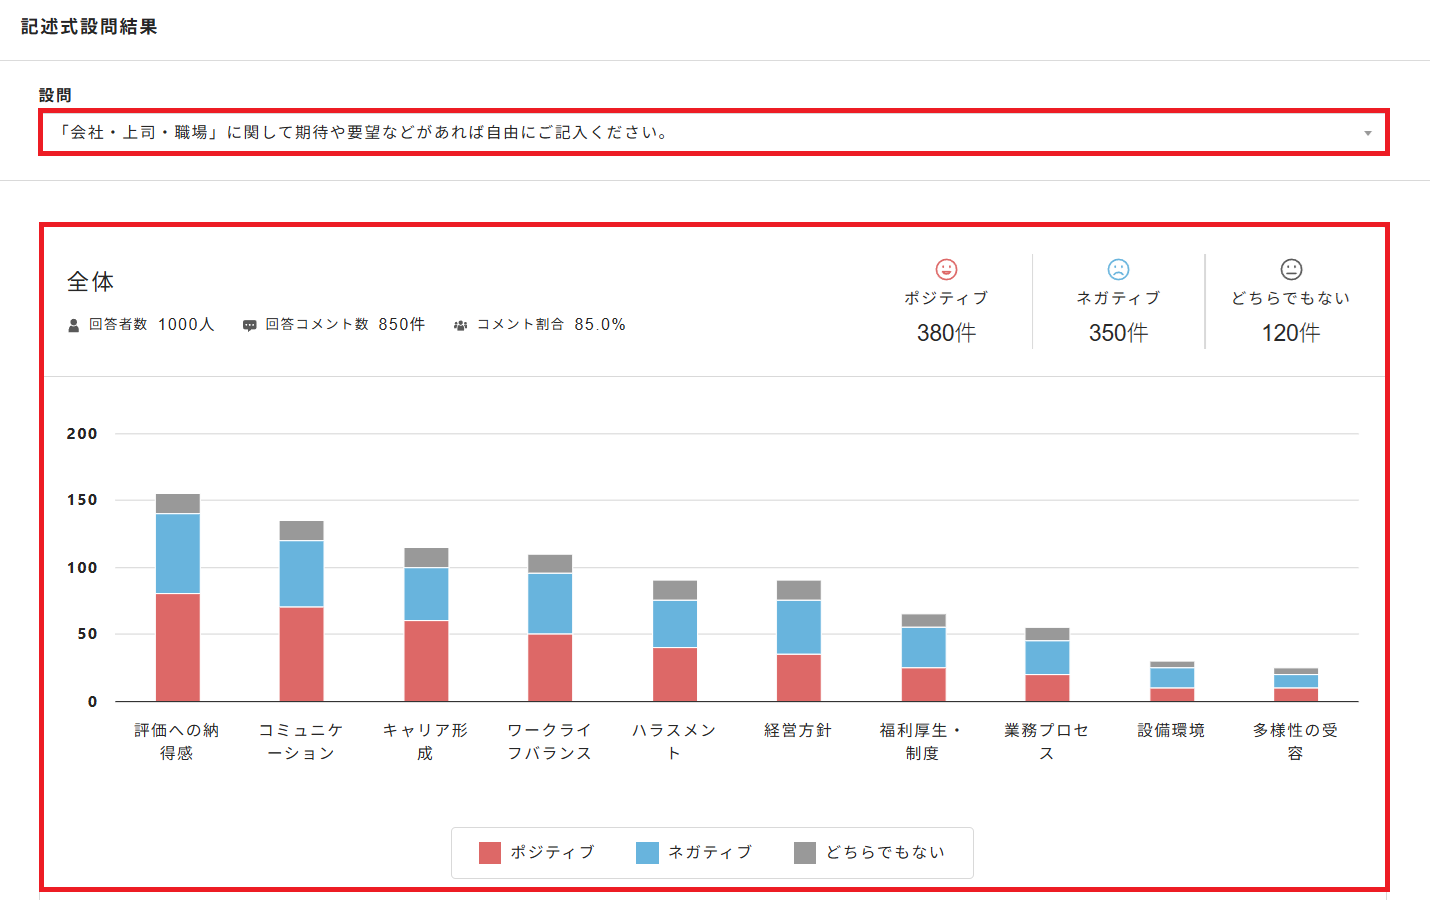This screenshot has width=1430, height=900.
Task: Click the blue segment of the コミュニケーション bar
Action: point(302,574)
